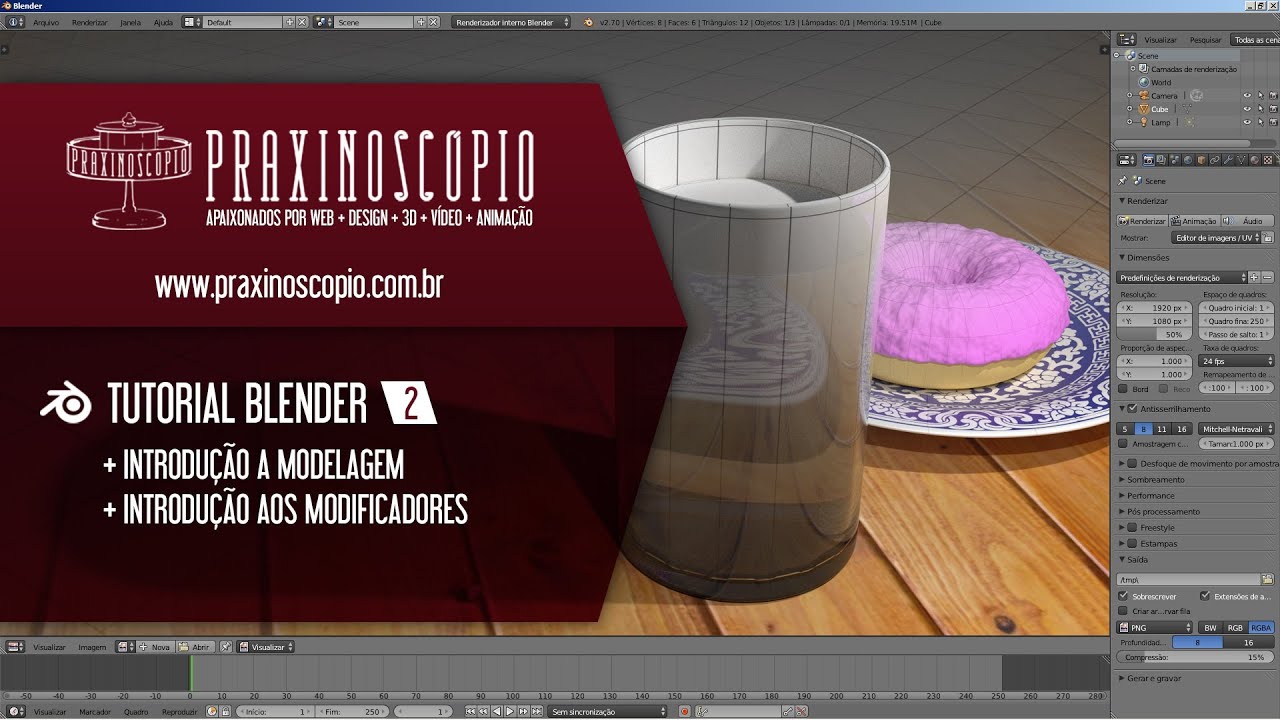Viewport: 1280px width, 720px height.
Task: Open Object properties tab cube icon
Action: pos(1201,160)
